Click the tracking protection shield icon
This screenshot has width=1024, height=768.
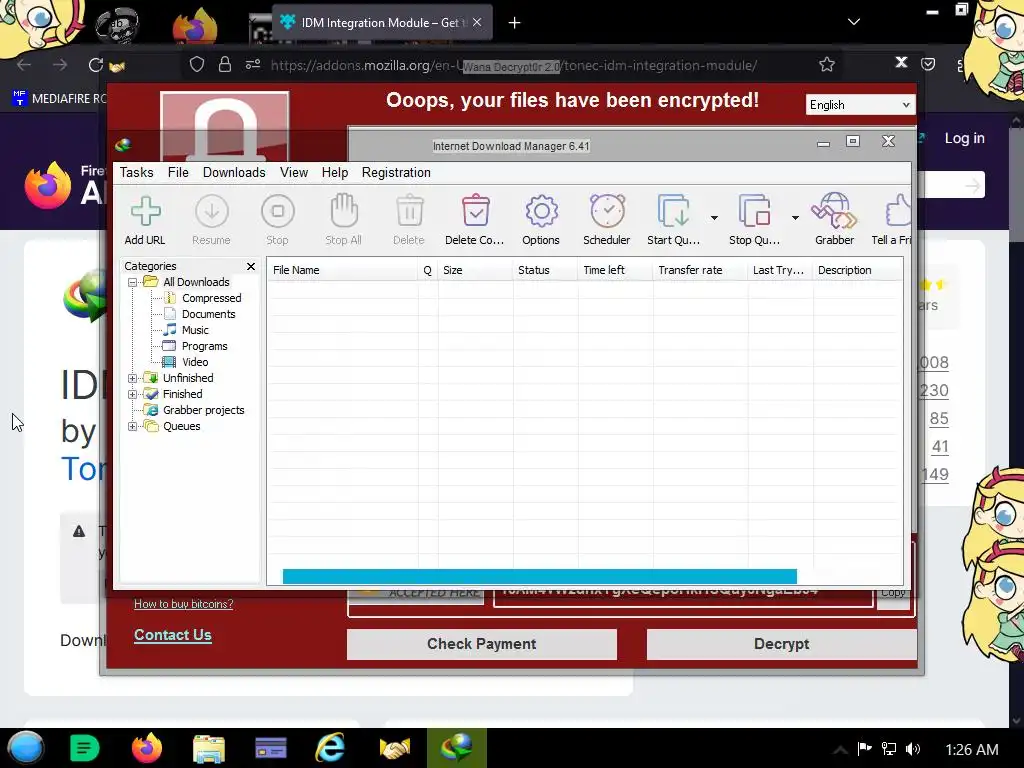coord(197,65)
